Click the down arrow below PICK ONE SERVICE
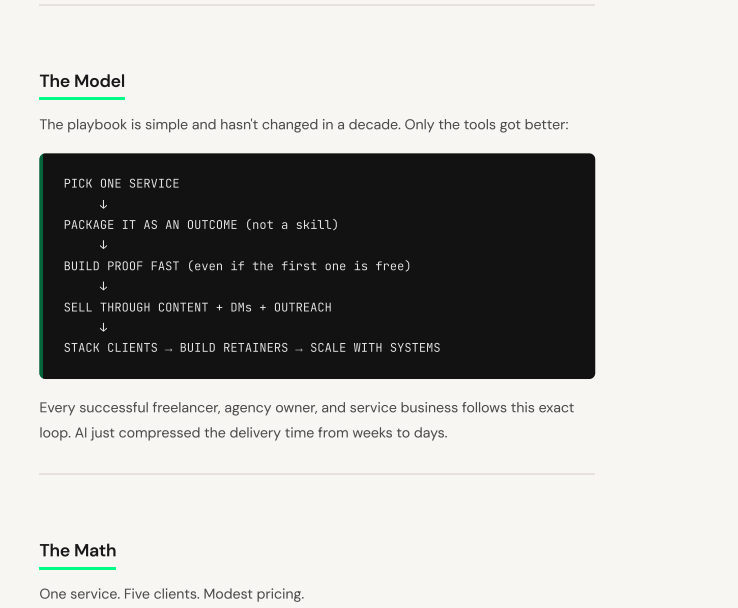Viewport: 738px width, 608px height. 104,204
